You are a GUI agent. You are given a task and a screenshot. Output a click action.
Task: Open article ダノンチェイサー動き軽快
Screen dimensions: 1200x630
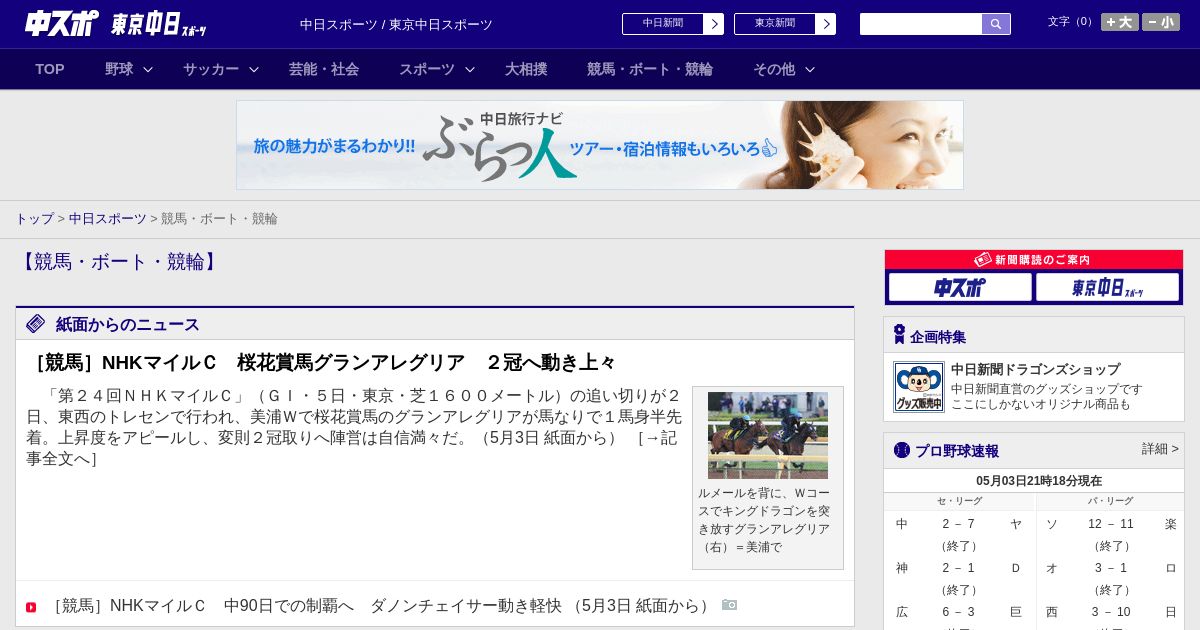tap(382, 605)
